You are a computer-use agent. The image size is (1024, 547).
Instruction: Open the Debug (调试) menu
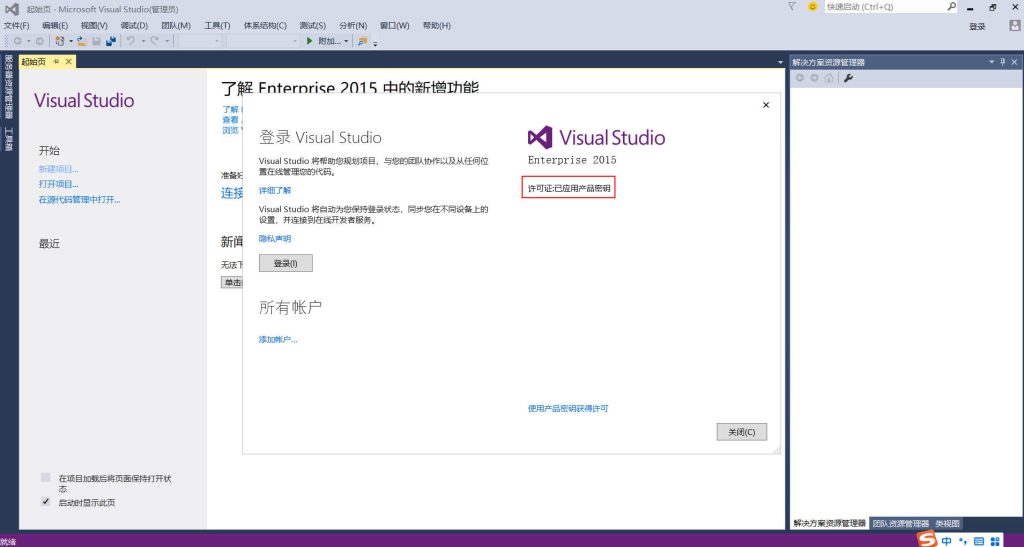point(134,25)
